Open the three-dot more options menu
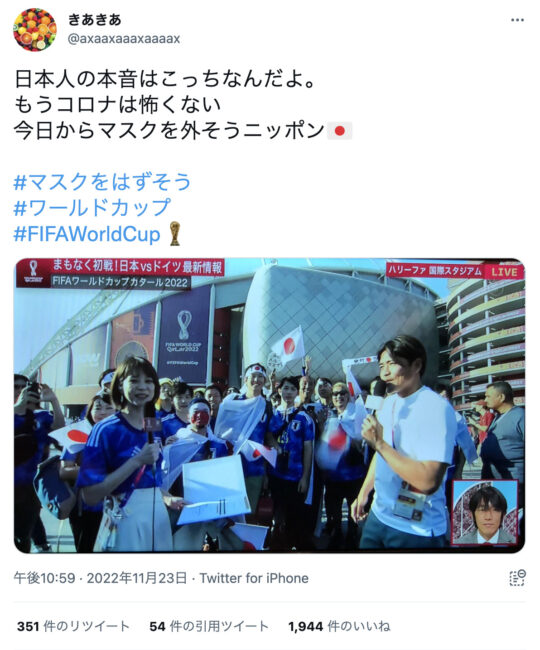 [x=517, y=20]
